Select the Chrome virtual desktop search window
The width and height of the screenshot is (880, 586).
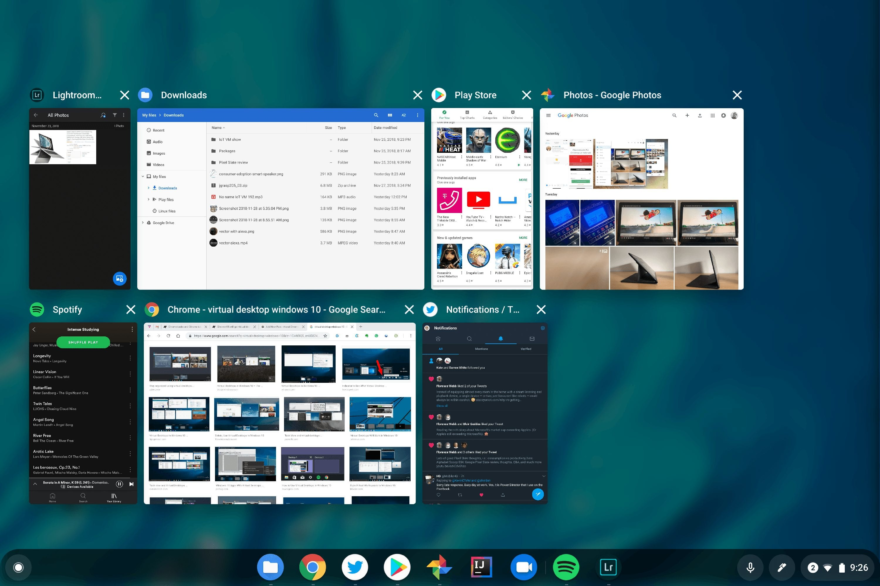[279, 413]
